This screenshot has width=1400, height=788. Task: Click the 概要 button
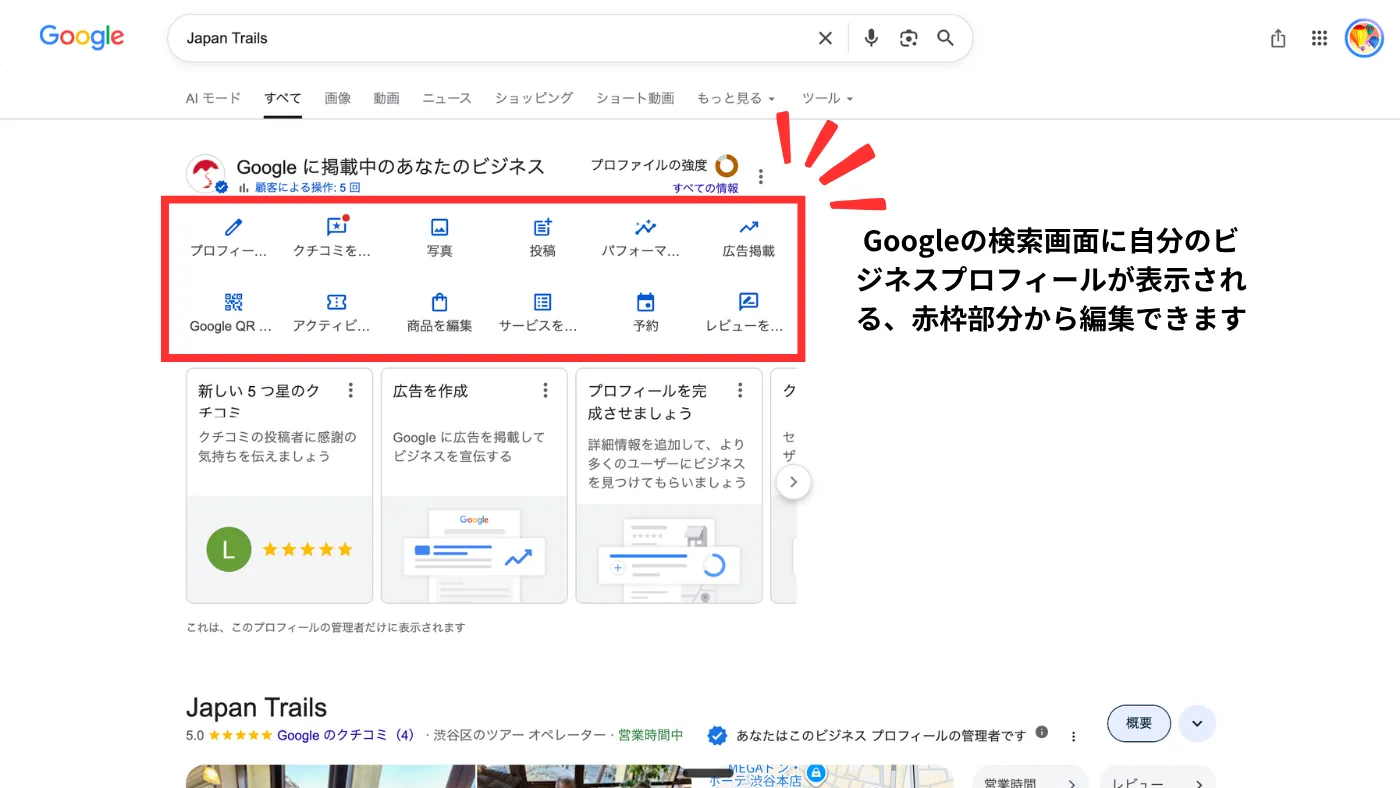click(x=1139, y=723)
